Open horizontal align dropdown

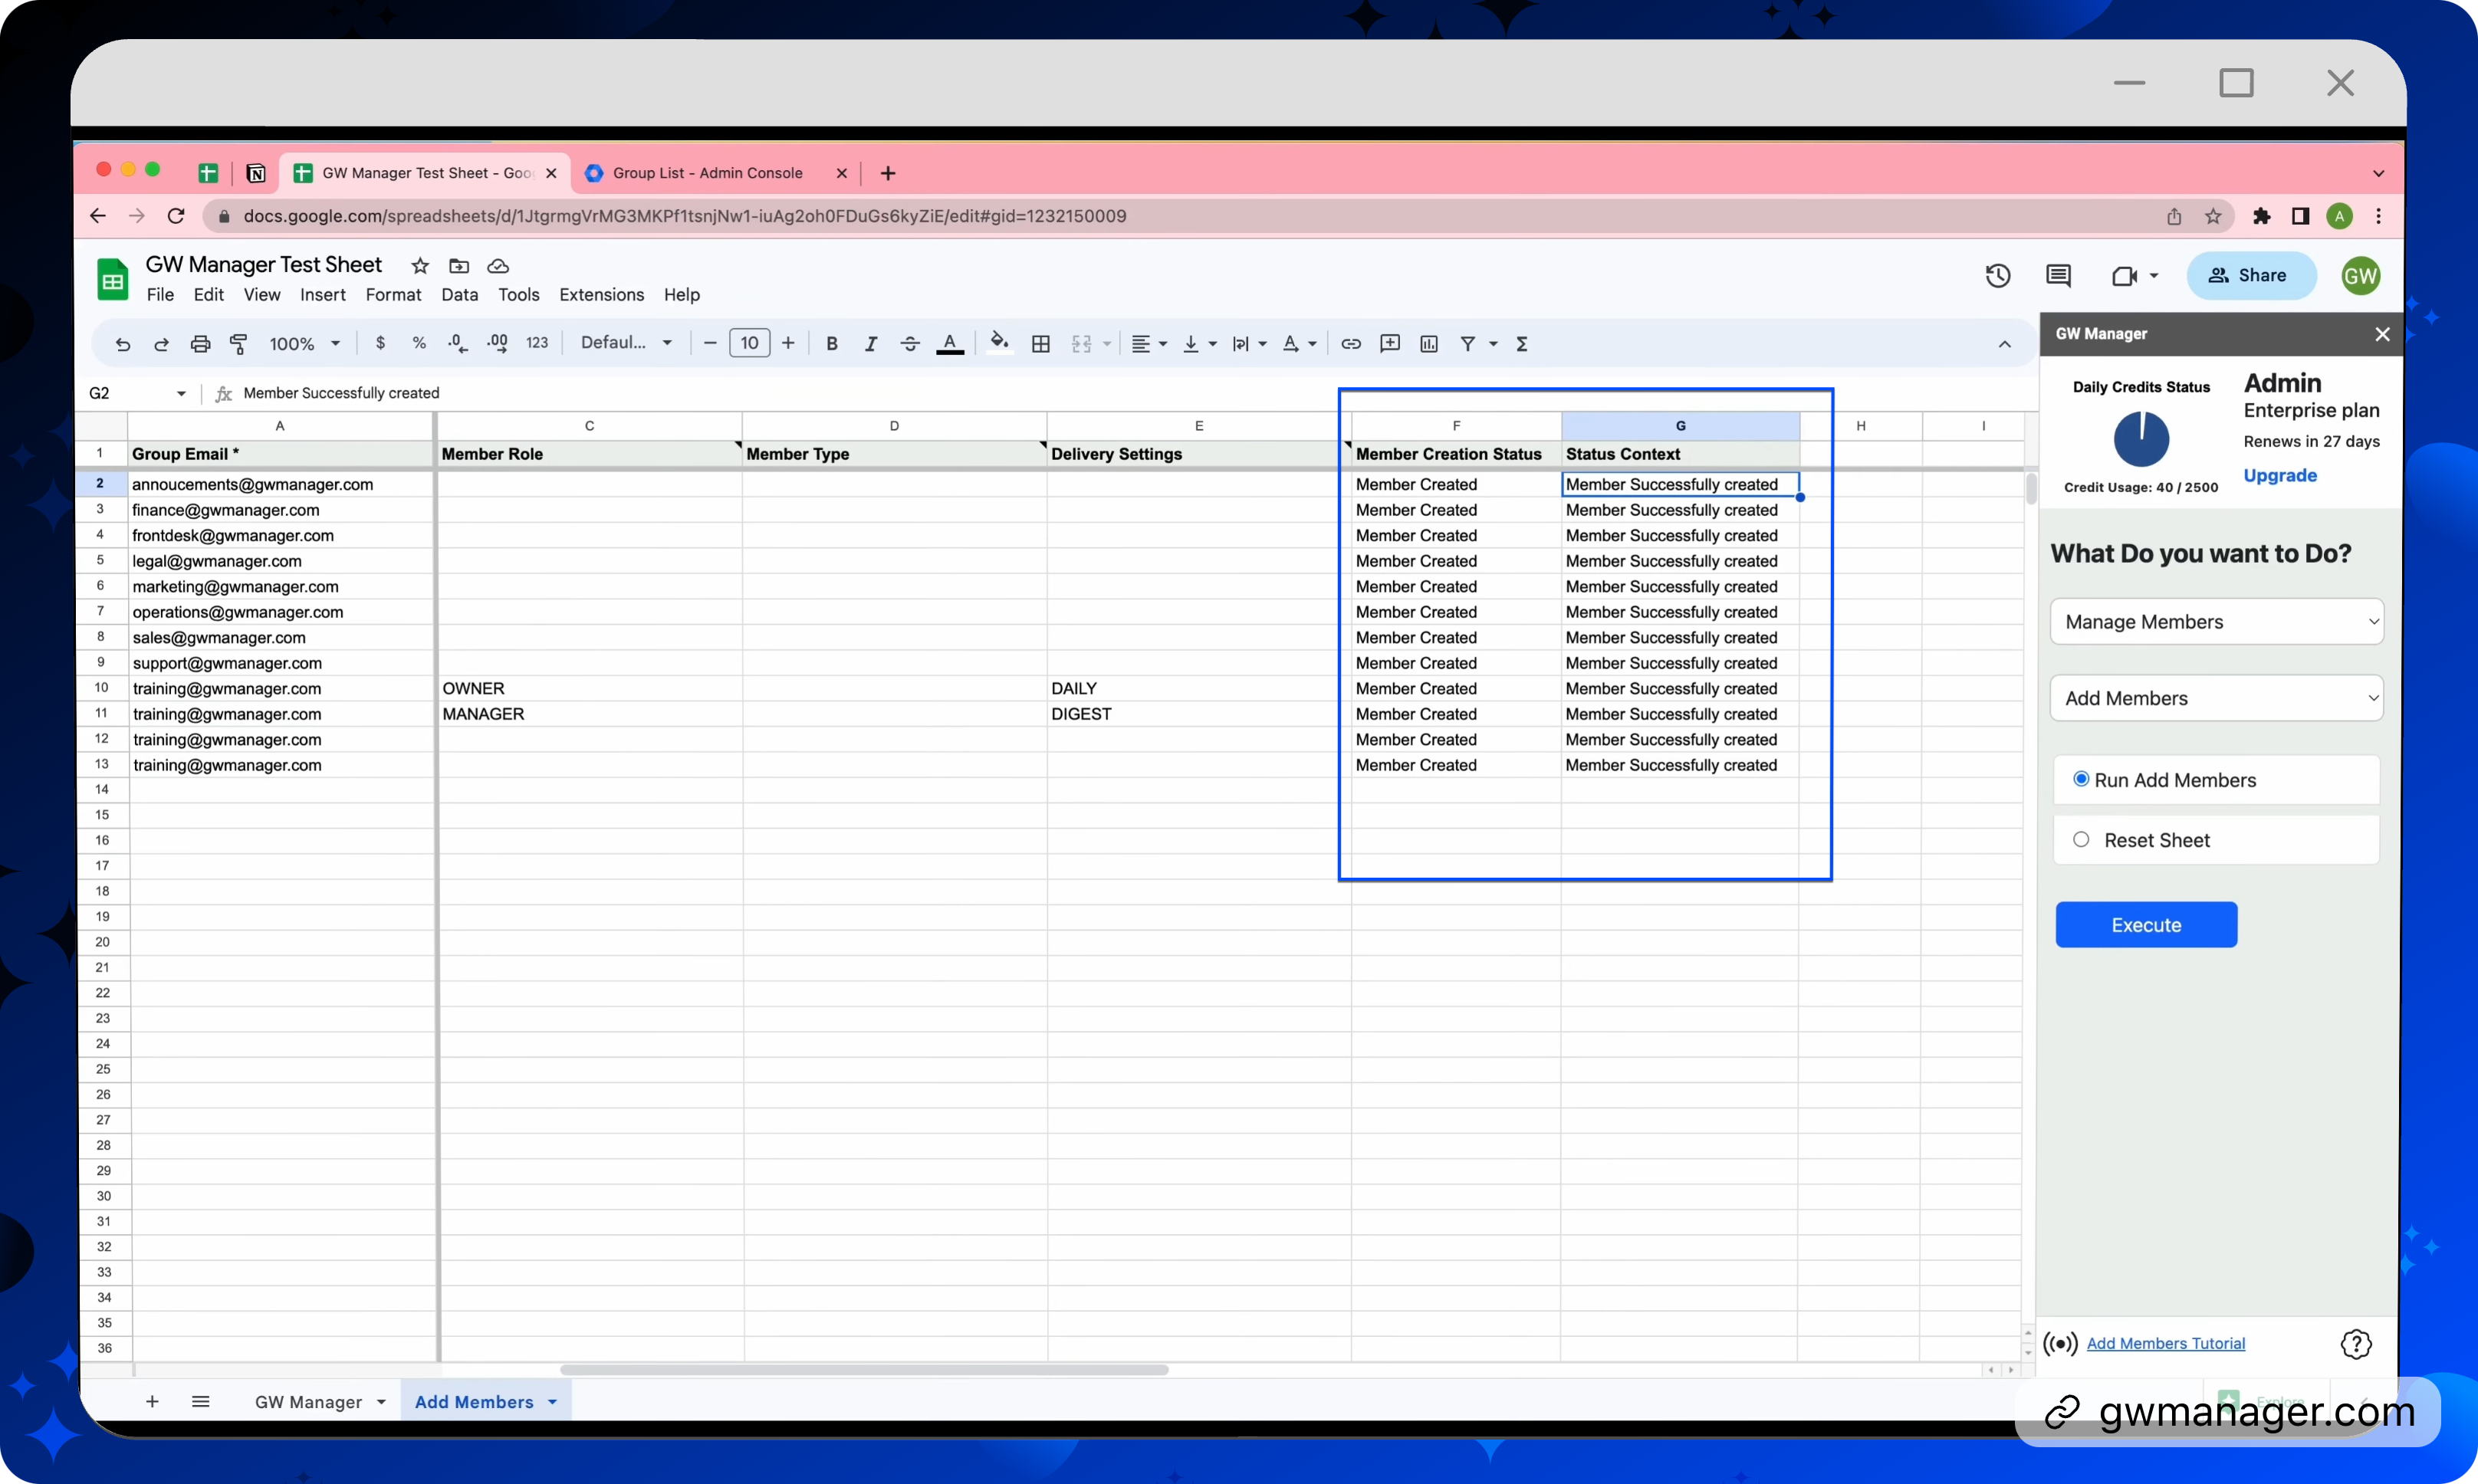click(x=1149, y=344)
